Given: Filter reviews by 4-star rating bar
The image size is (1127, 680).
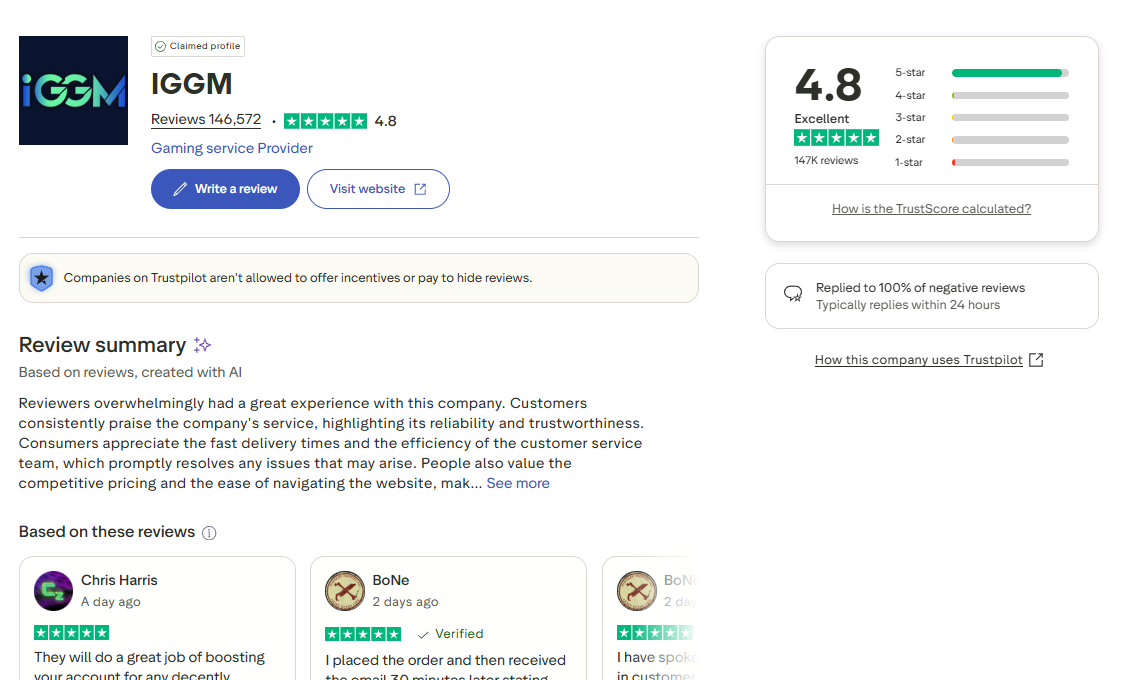Looking at the screenshot, I should click(x=1010, y=96).
